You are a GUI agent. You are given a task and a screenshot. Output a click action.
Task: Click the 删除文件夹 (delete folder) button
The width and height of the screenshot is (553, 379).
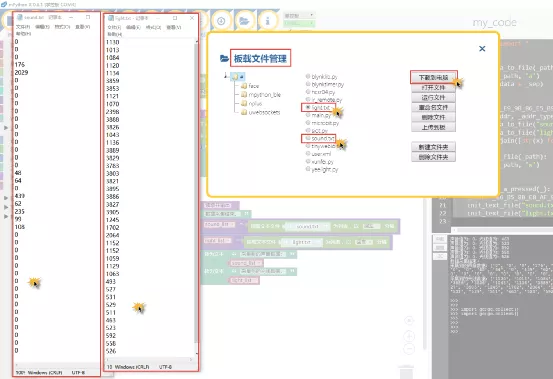point(433,157)
